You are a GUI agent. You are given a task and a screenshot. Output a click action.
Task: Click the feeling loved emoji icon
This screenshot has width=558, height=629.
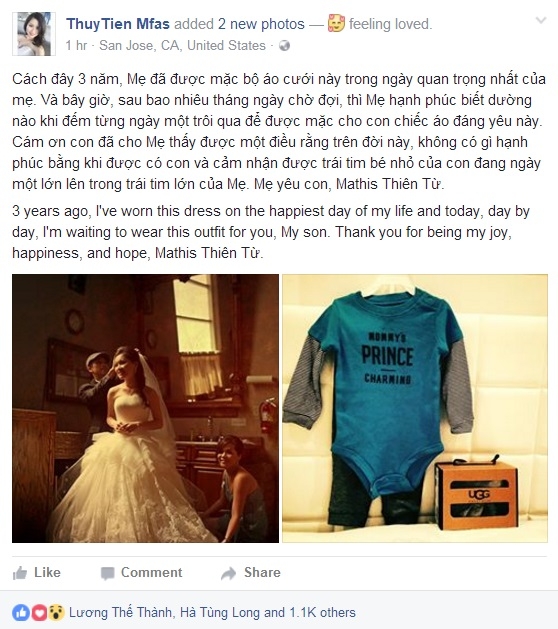336,24
